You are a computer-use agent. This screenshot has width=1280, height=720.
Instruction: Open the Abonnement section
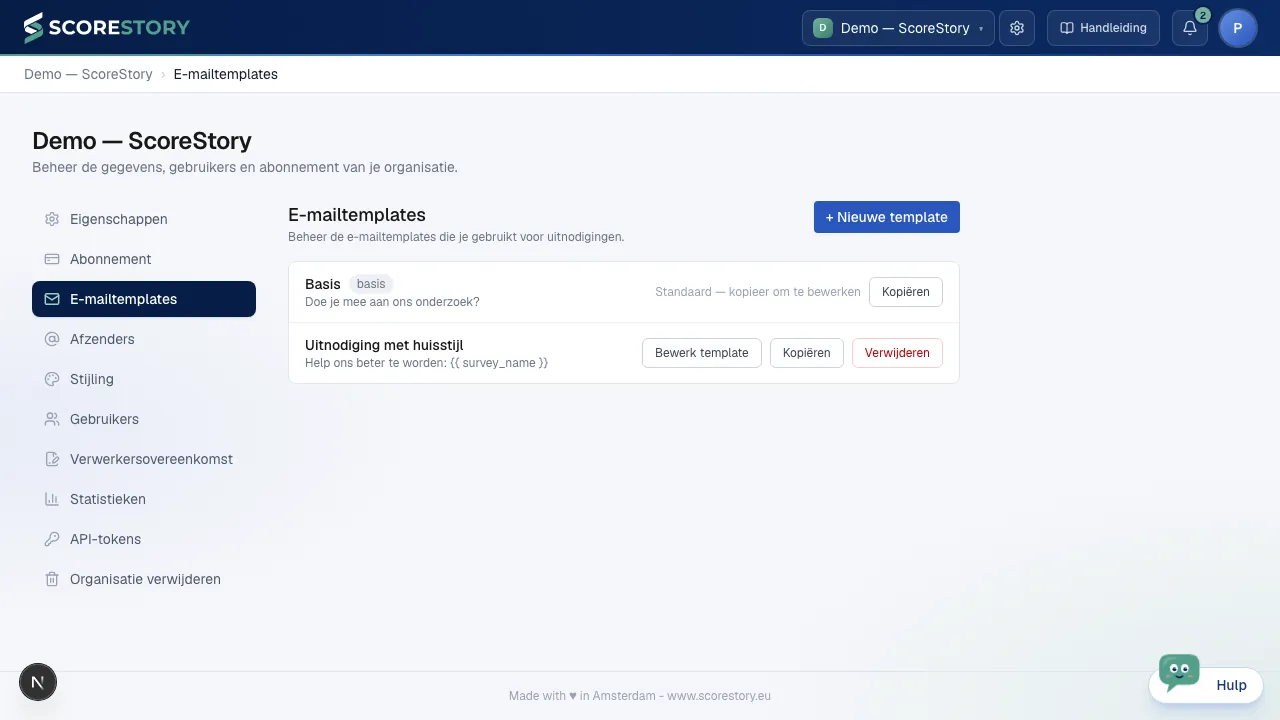click(144, 259)
